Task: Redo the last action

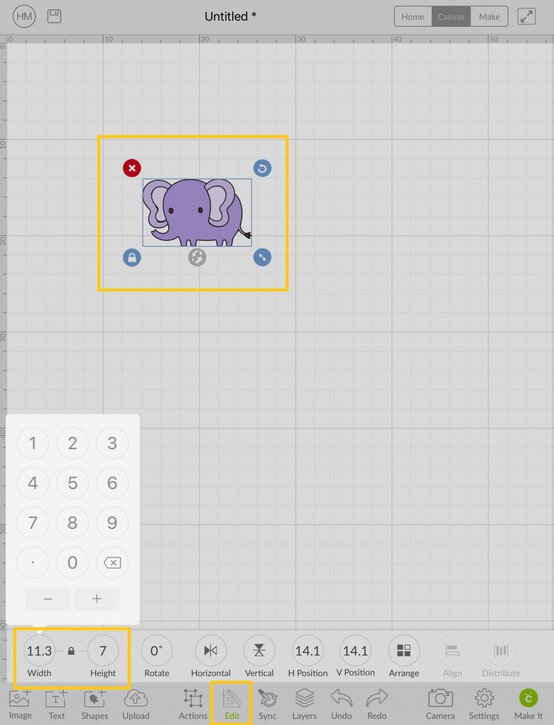Action: coord(377,704)
